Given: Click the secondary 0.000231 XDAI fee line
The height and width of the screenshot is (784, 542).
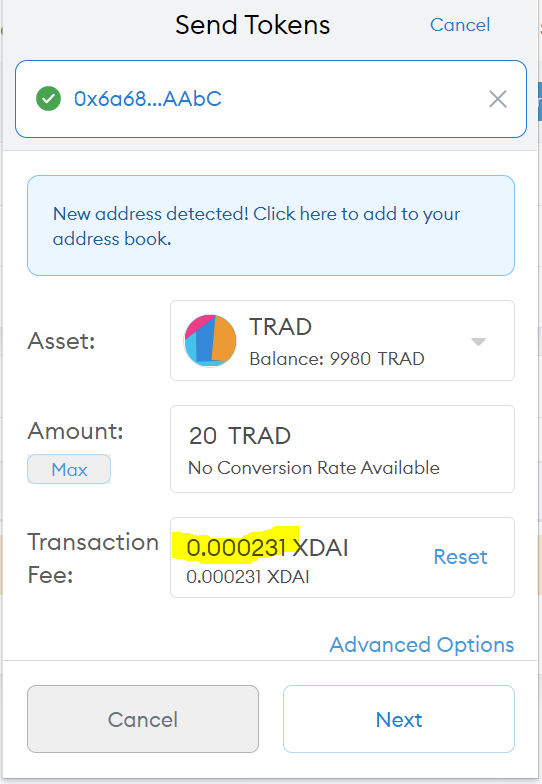Looking at the screenshot, I should click(x=248, y=577).
